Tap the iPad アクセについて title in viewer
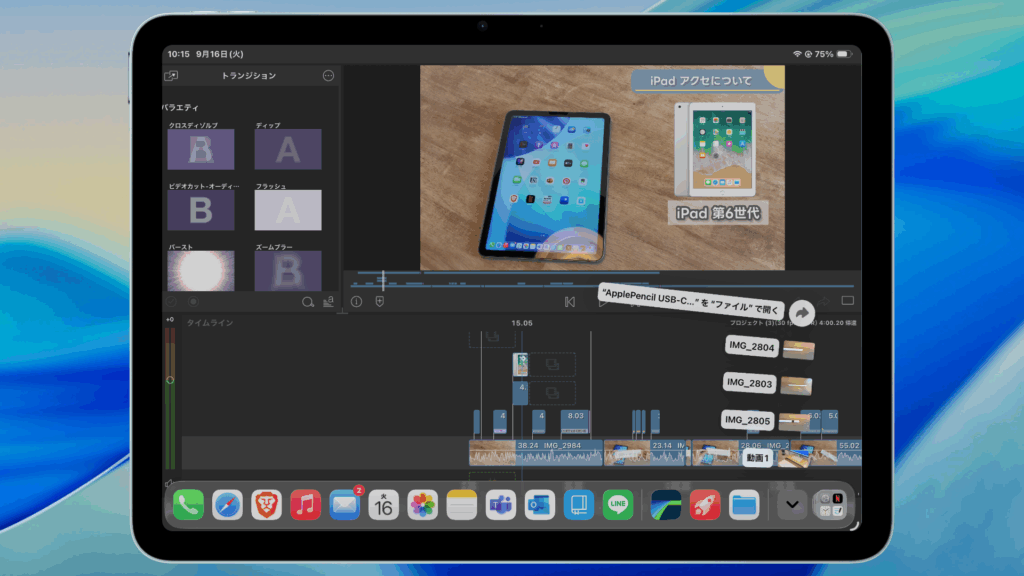This screenshot has width=1024, height=576. [x=701, y=81]
